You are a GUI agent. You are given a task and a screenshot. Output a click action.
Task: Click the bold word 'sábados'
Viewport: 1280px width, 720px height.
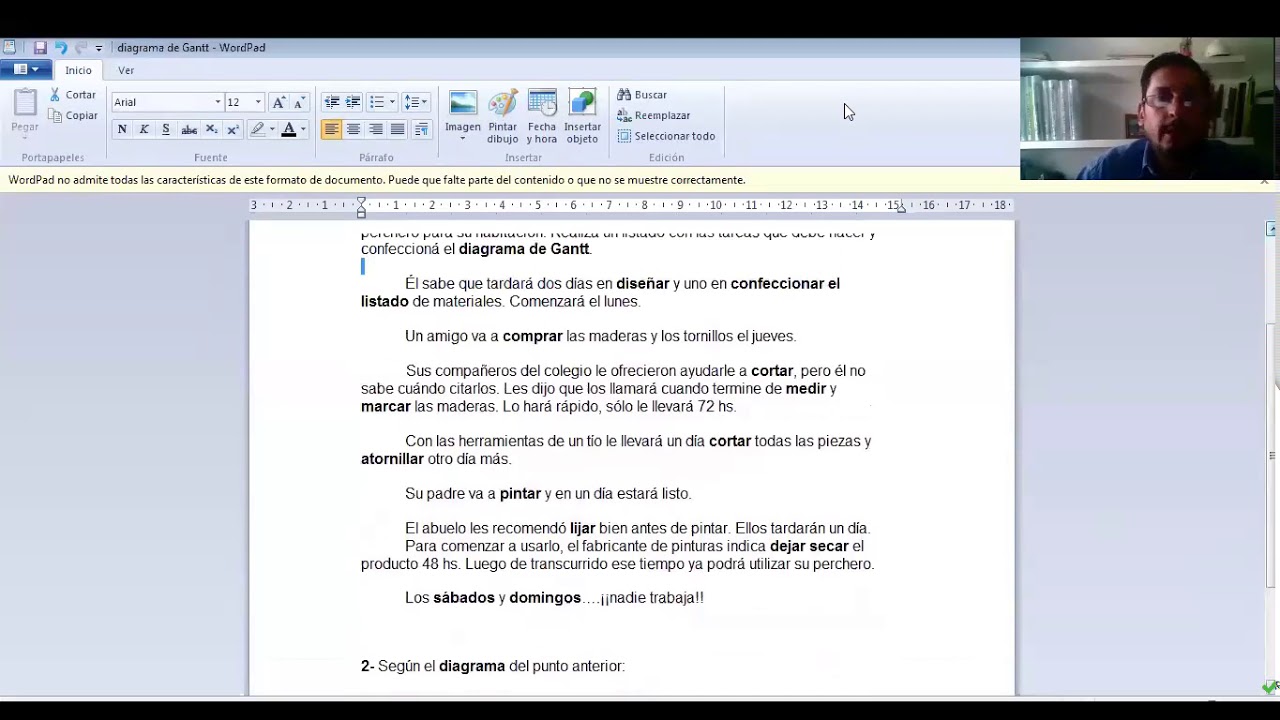pos(464,598)
